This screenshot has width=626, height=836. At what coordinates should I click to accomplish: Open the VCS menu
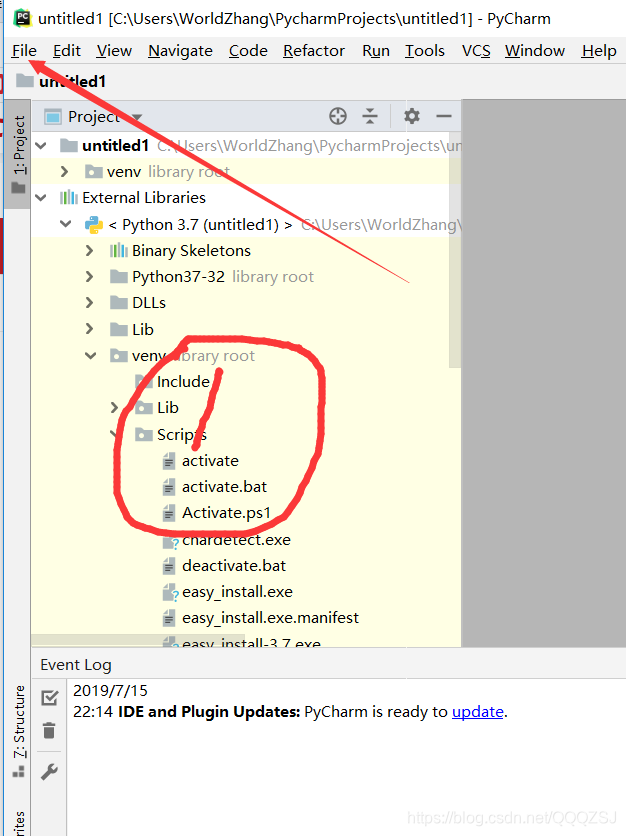(476, 51)
